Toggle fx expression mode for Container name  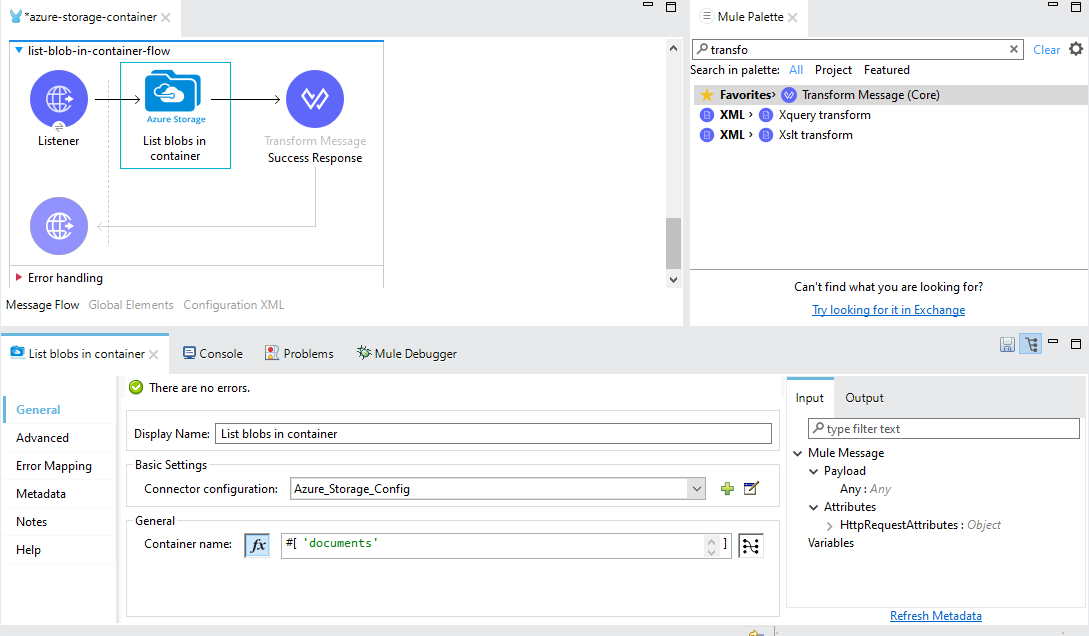pos(257,546)
